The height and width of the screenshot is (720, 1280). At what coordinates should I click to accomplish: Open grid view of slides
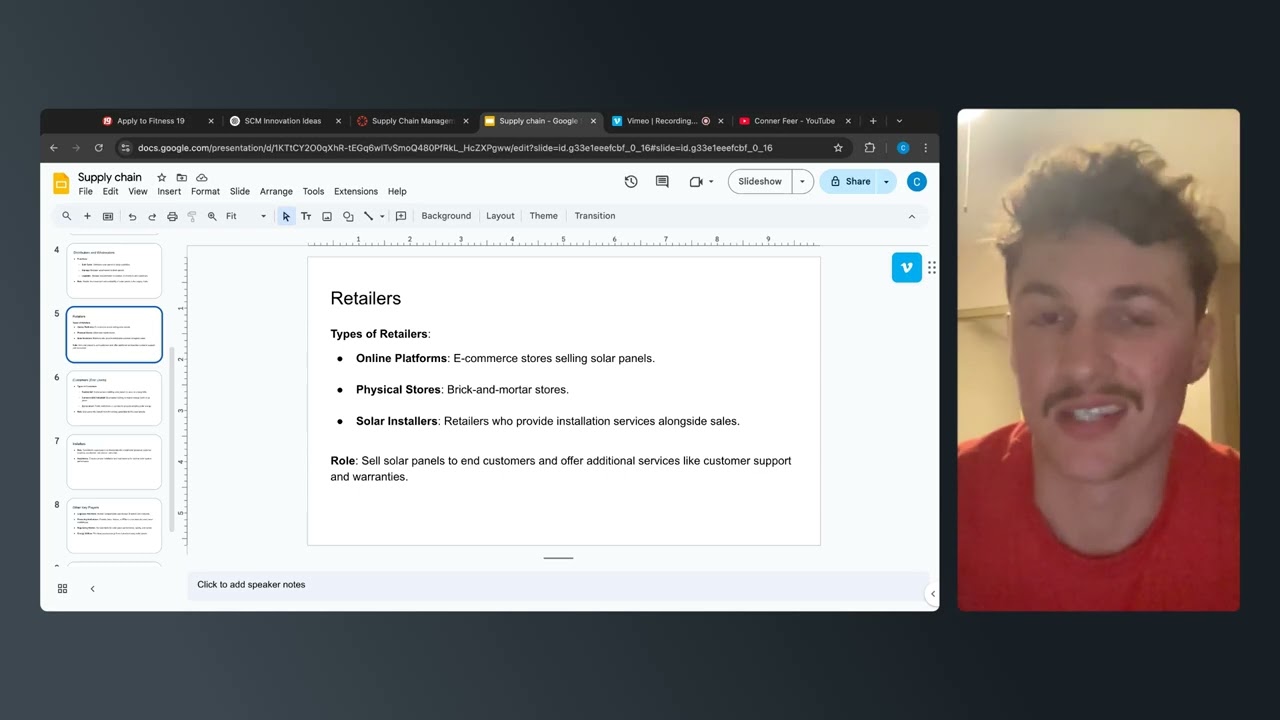pyautogui.click(x=62, y=589)
